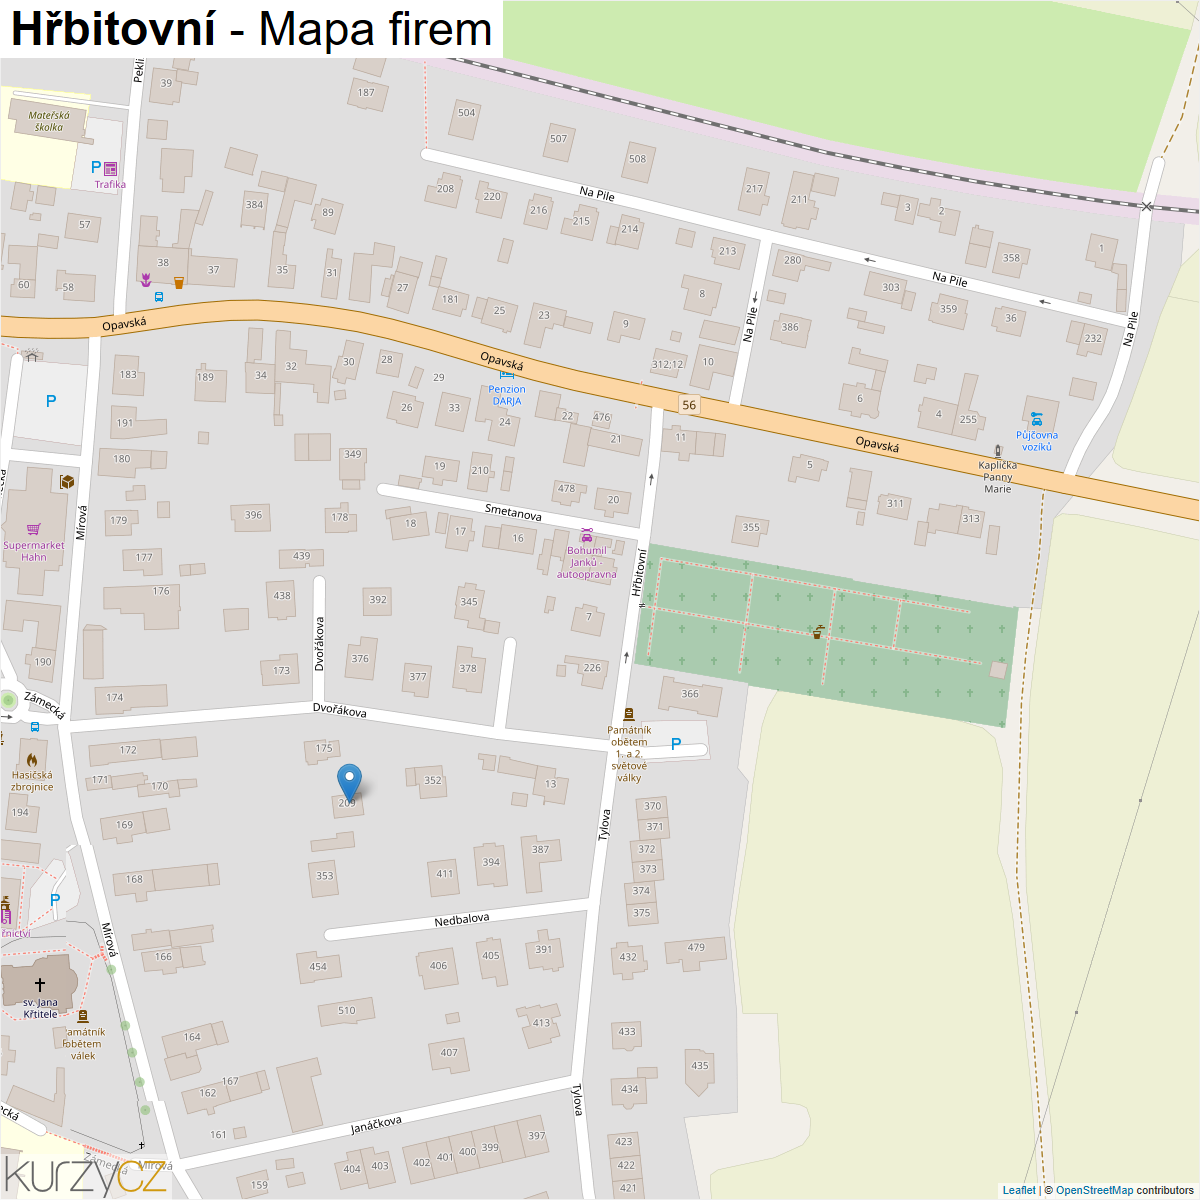
Task: Click the road number 56 shield
Action: tap(689, 405)
